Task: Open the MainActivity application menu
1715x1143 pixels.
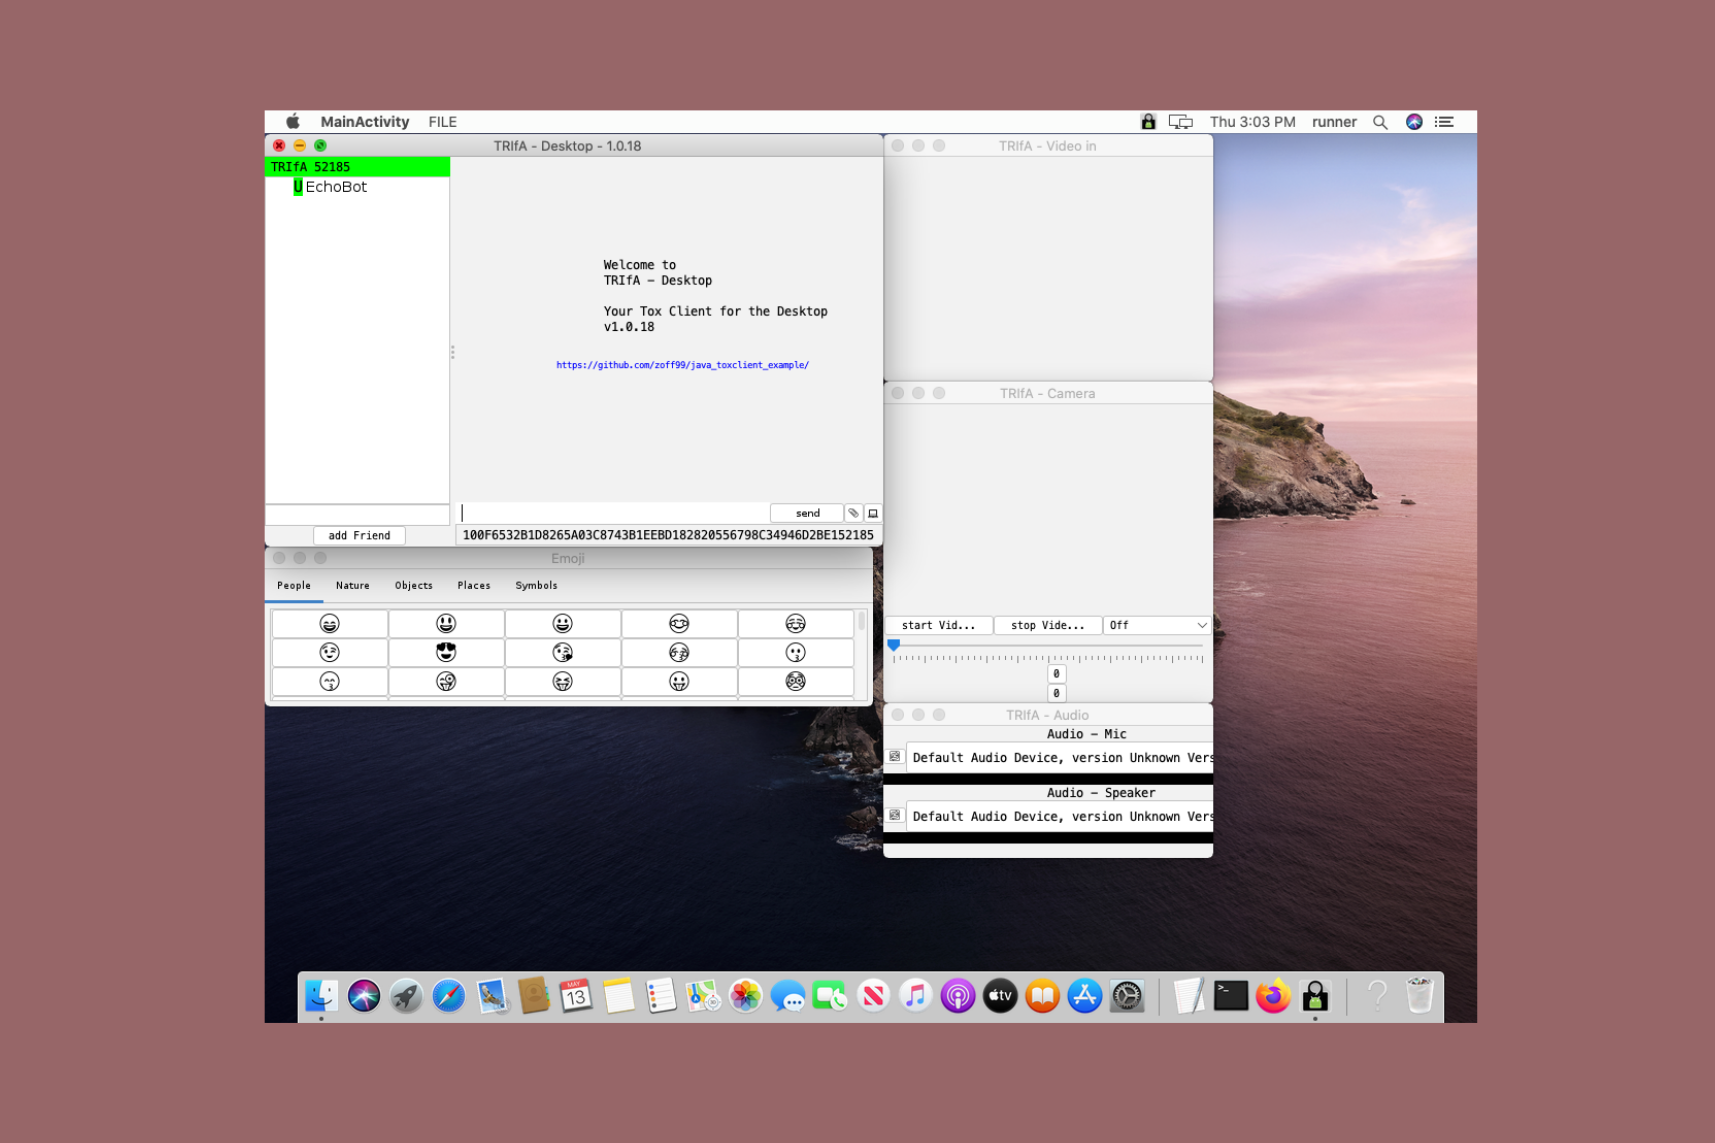Action: (364, 122)
